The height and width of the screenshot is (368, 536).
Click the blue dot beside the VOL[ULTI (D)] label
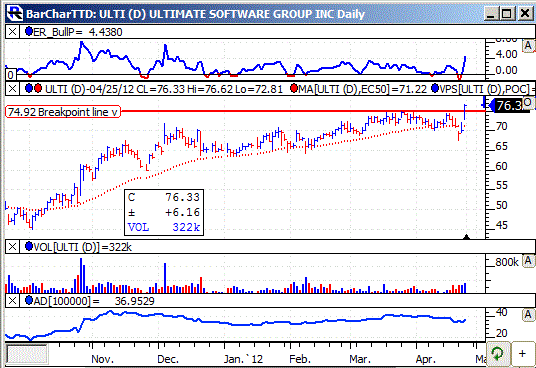(x=29, y=246)
